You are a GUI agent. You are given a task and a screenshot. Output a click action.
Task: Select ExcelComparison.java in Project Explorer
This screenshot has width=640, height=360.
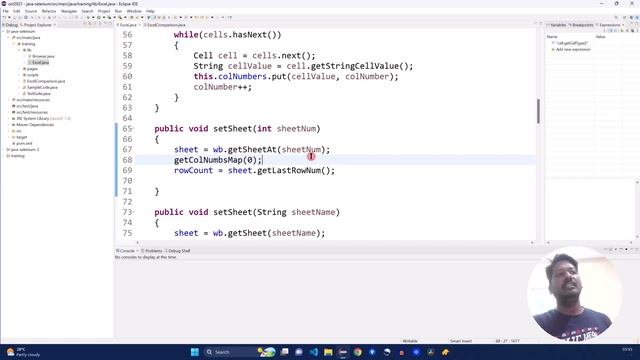(x=46, y=81)
